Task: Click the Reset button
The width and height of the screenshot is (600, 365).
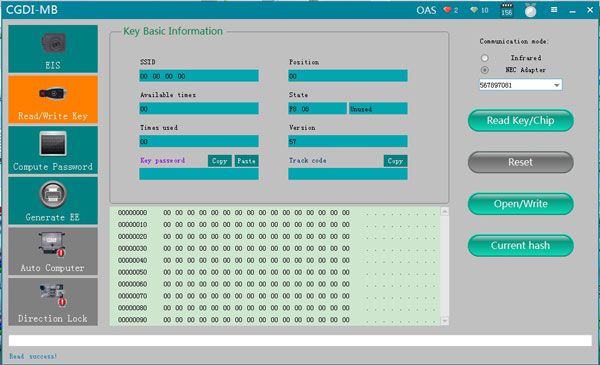Action: tap(520, 162)
